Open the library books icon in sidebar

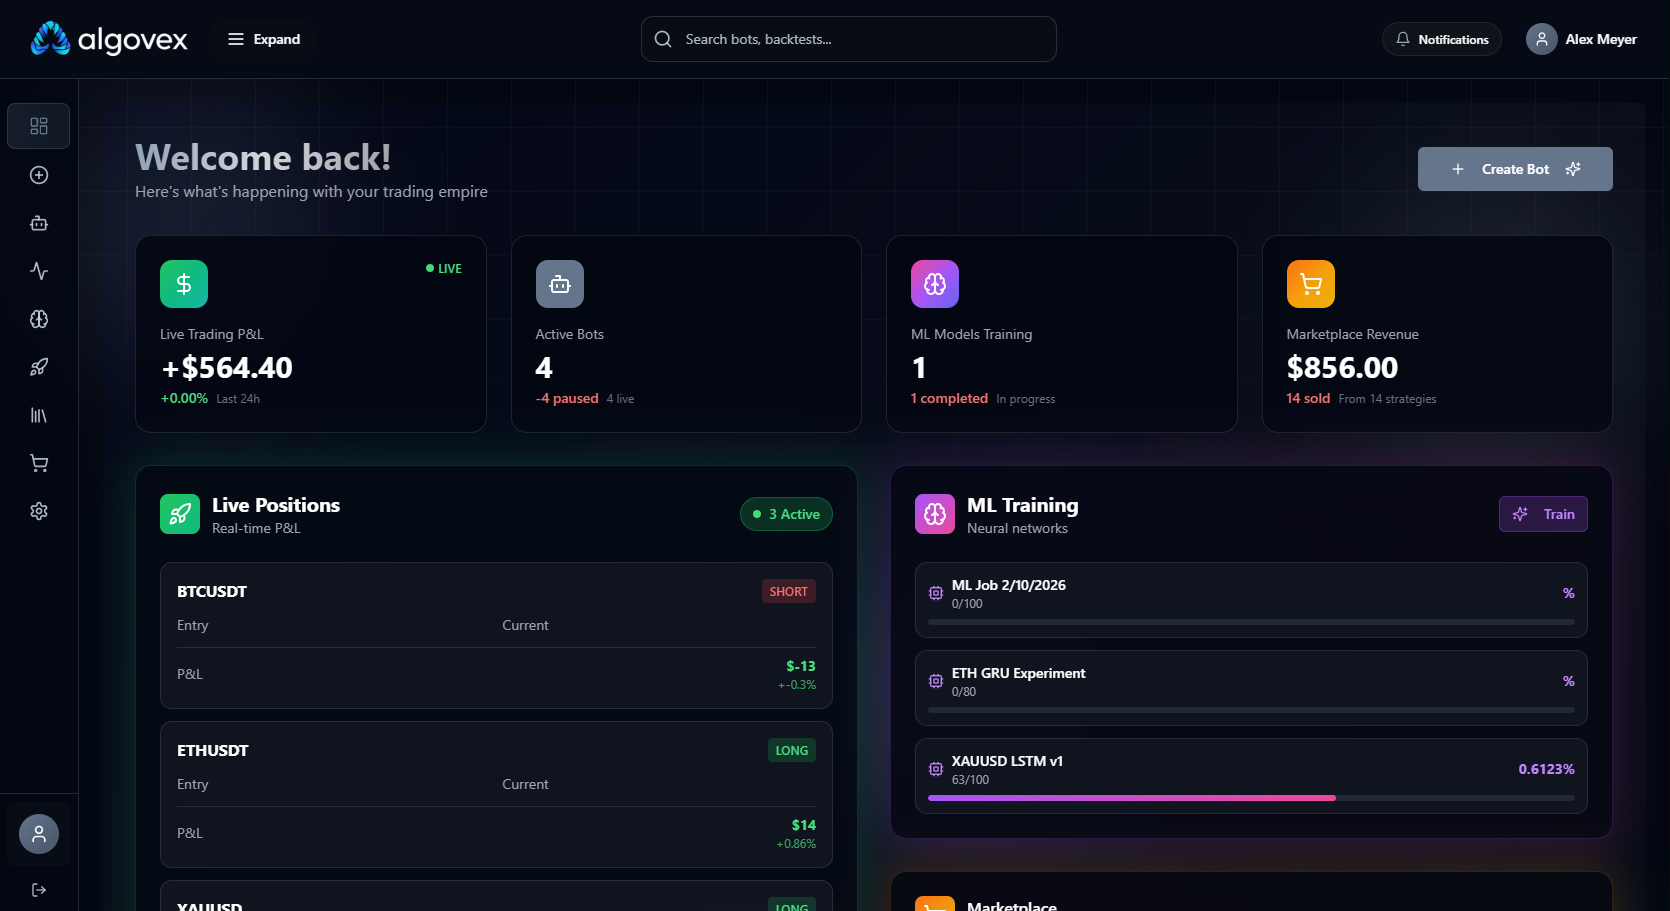(39, 415)
